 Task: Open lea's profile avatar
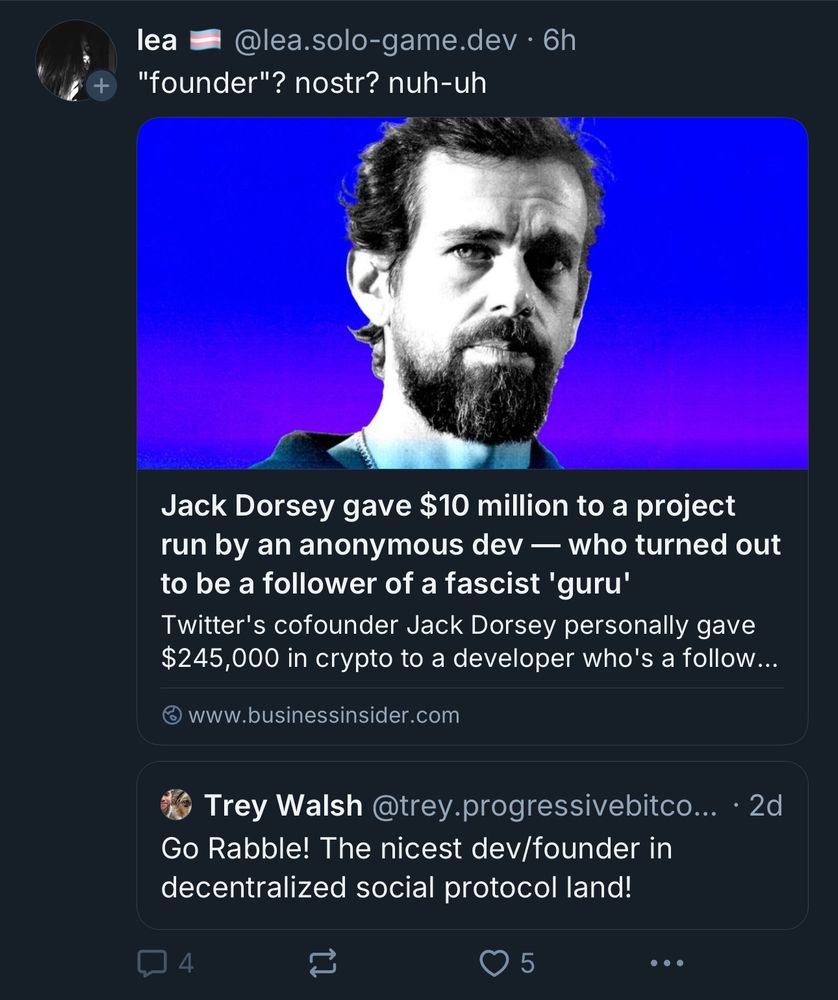tap(76, 61)
